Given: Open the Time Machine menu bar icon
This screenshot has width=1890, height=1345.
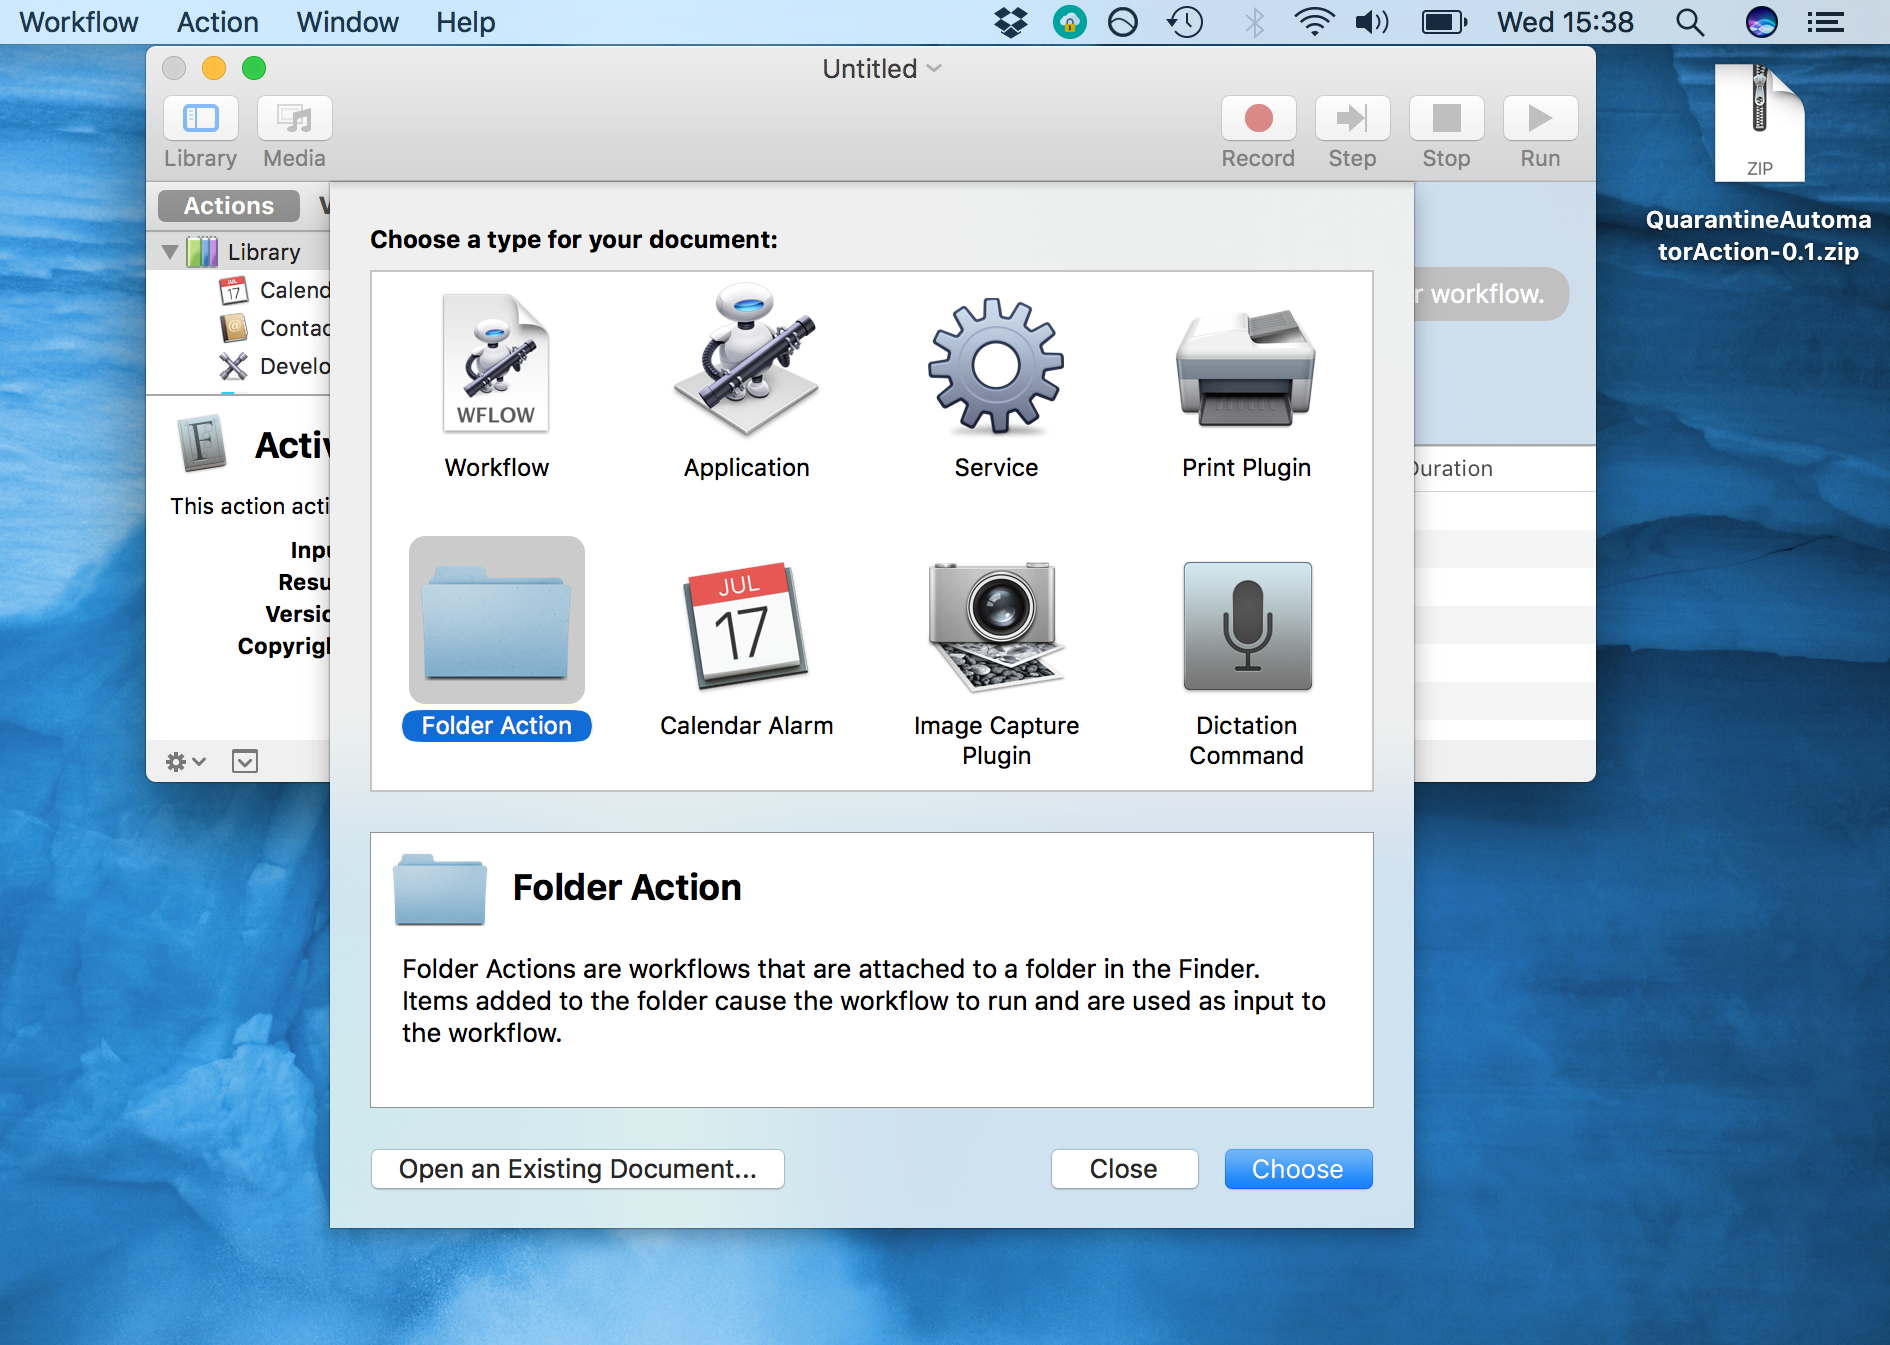Looking at the screenshot, I should [x=1185, y=22].
